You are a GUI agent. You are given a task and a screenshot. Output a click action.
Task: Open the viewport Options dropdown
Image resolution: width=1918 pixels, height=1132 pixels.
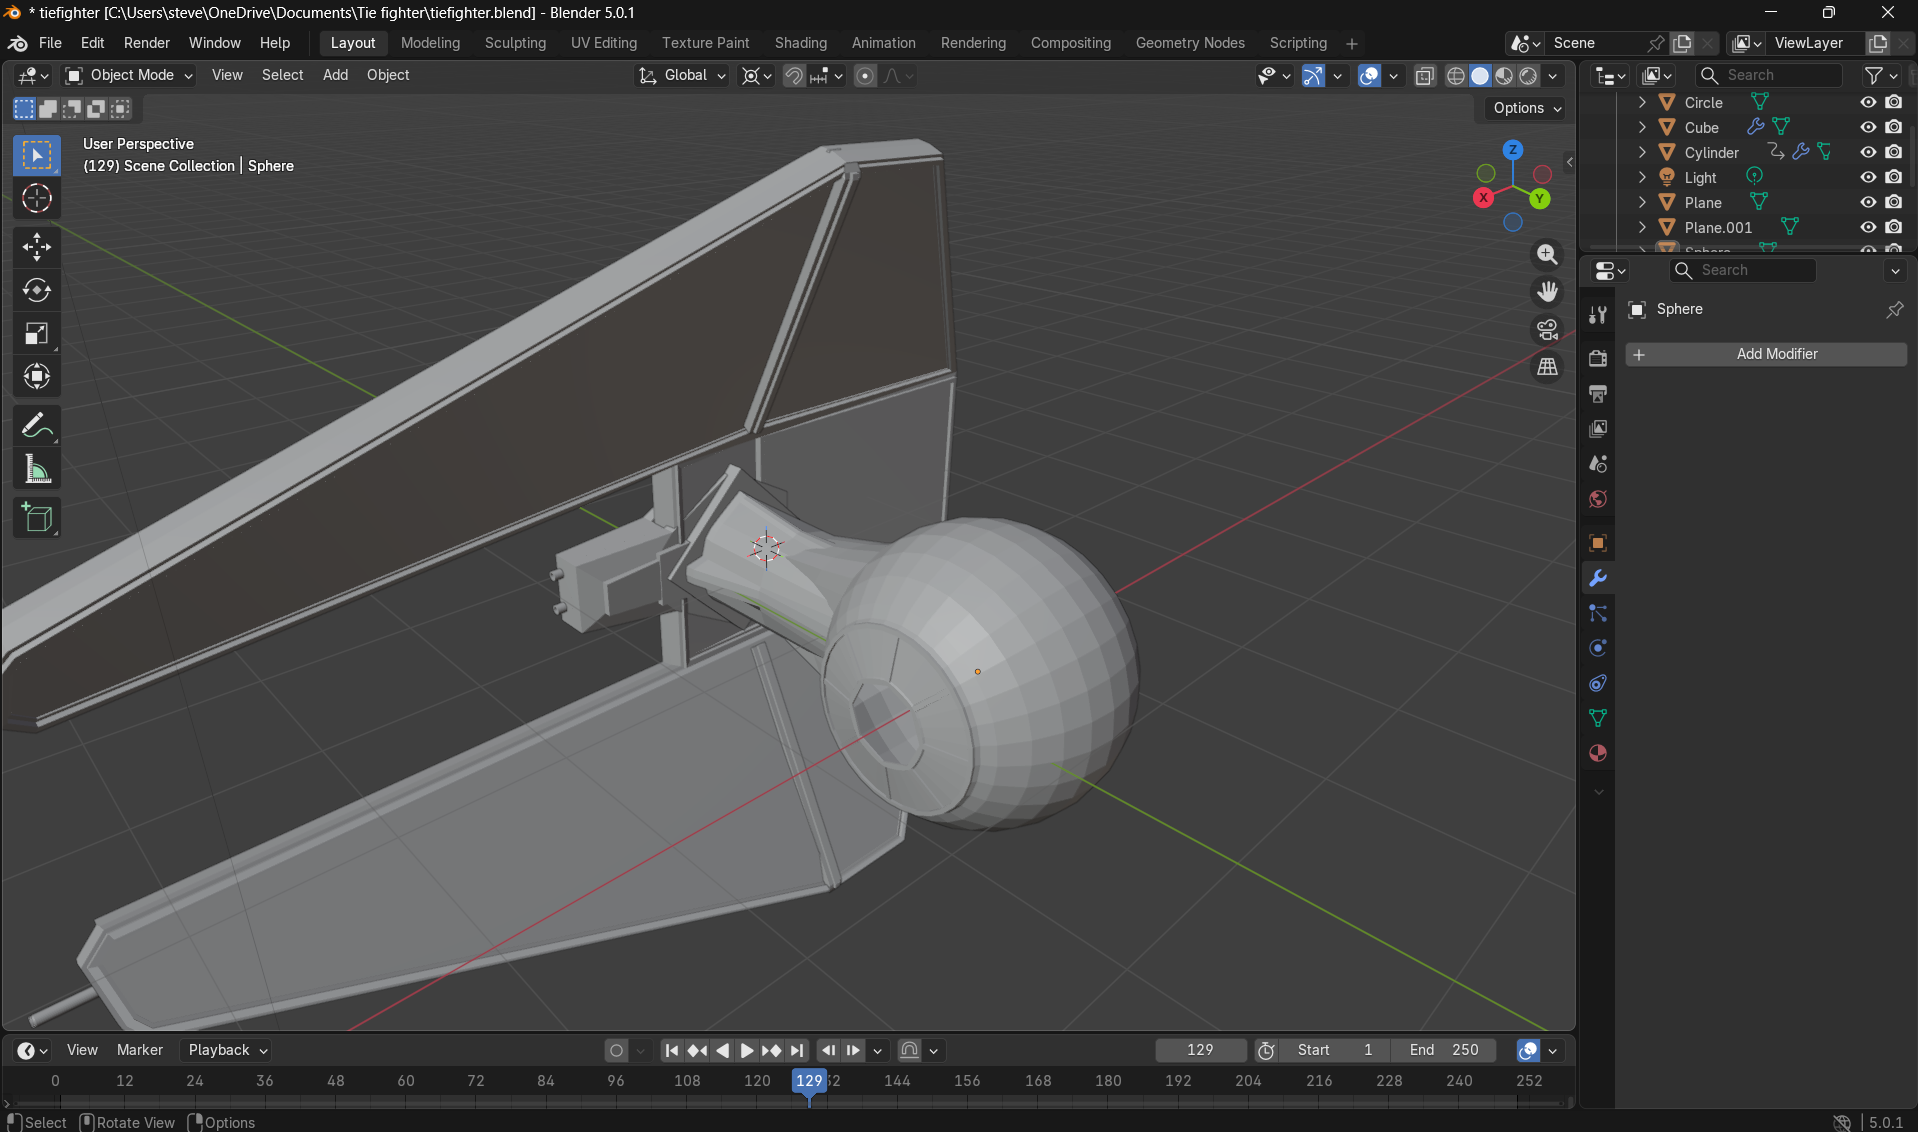(x=1527, y=108)
